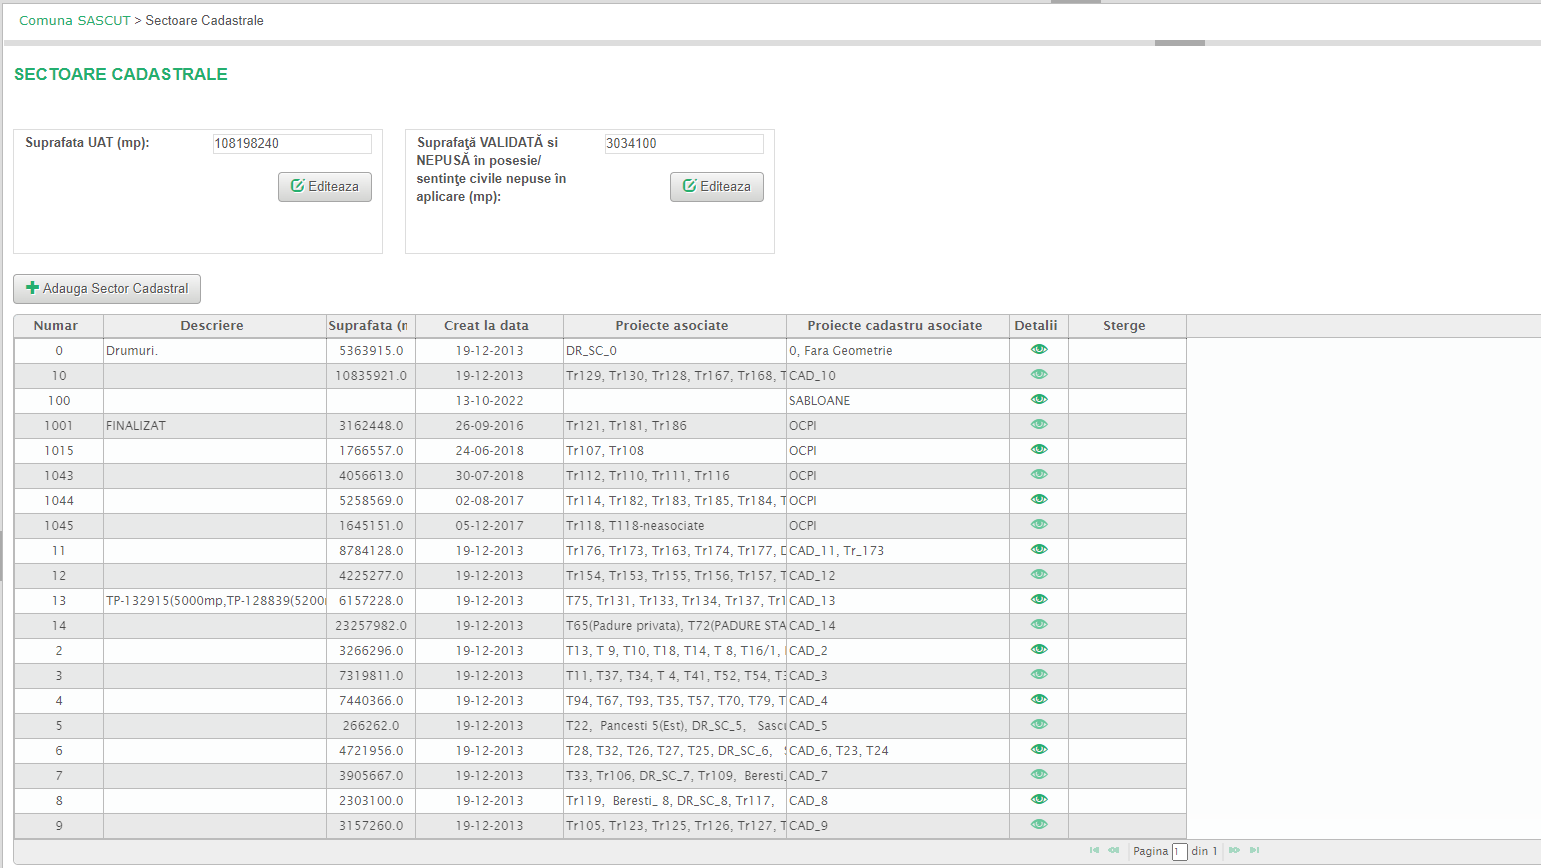
Task: Click the eye icon in row 1044
Action: click(1039, 500)
